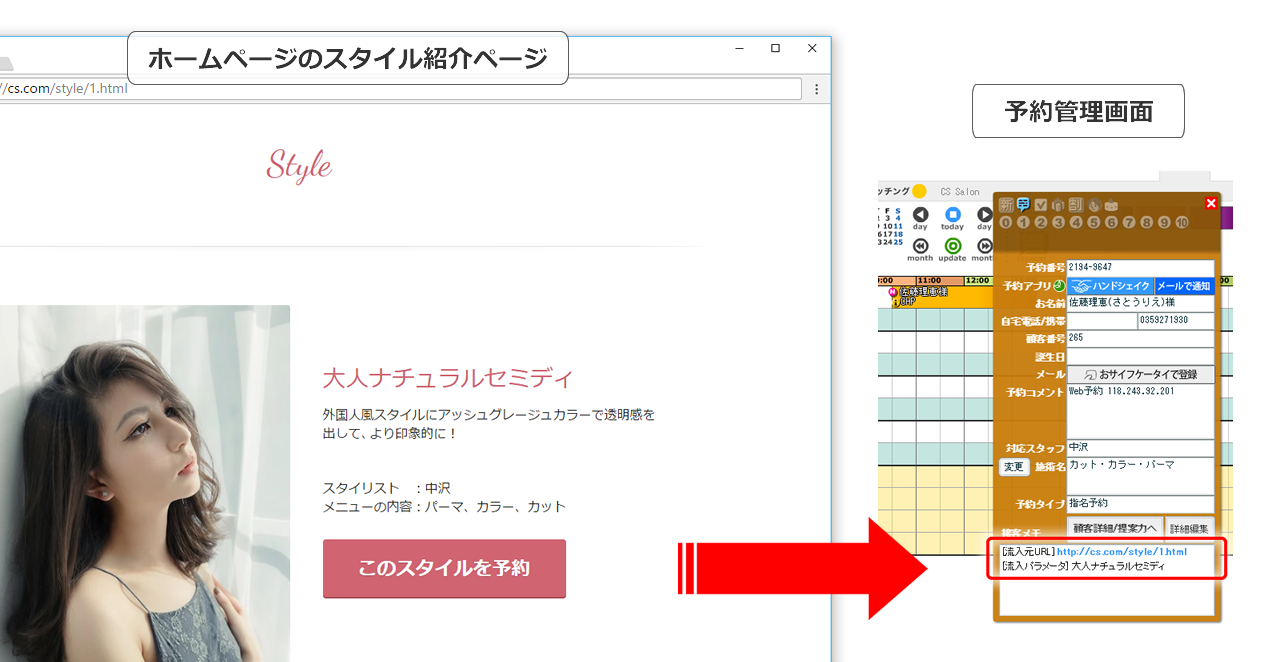
Task: Click date 18 in mini calendar
Action: click(898, 234)
